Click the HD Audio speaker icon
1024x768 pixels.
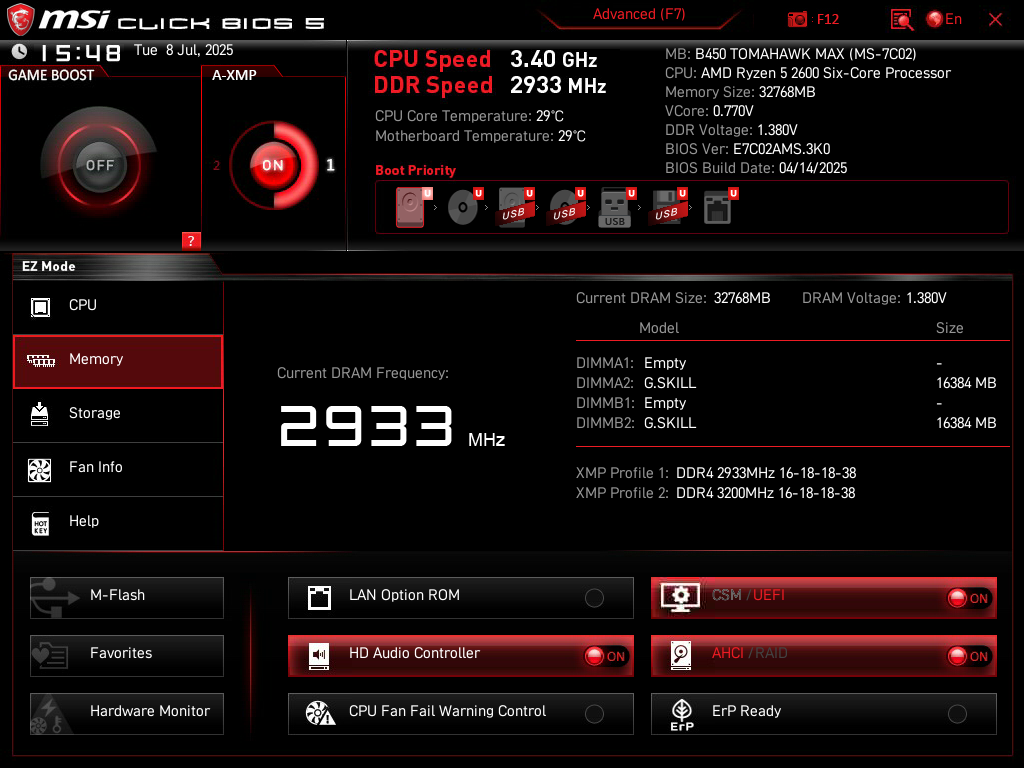pyautogui.click(x=319, y=656)
